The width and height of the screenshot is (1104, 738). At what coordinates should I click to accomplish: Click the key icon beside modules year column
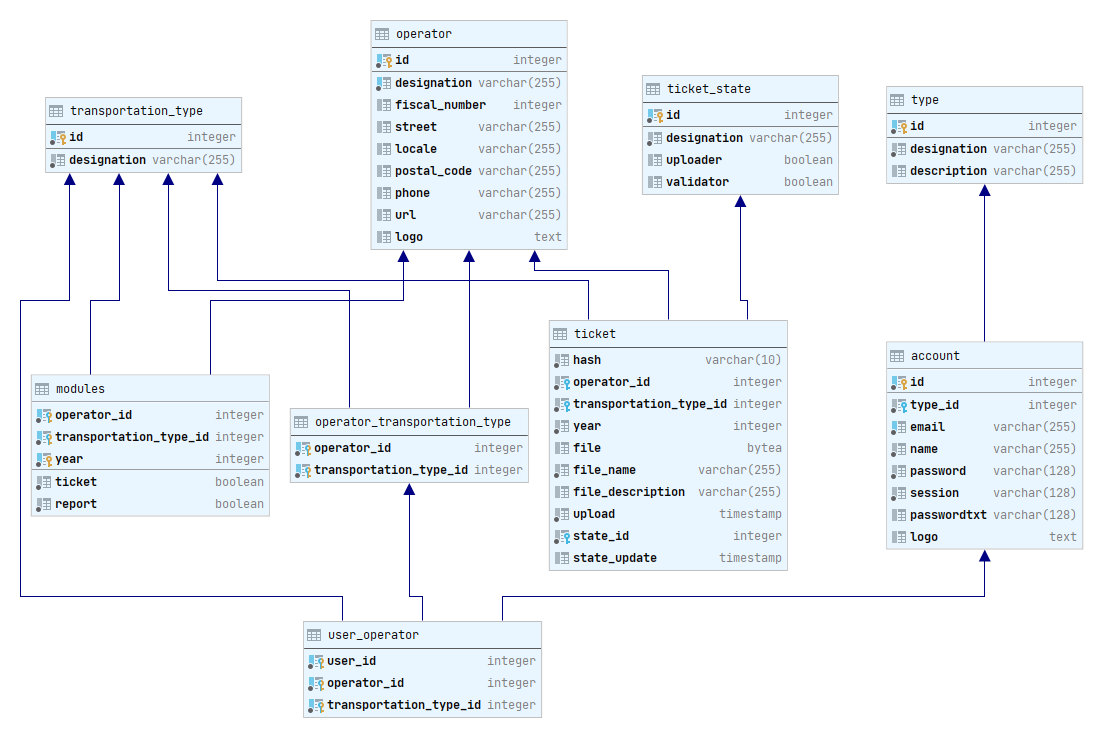43,459
